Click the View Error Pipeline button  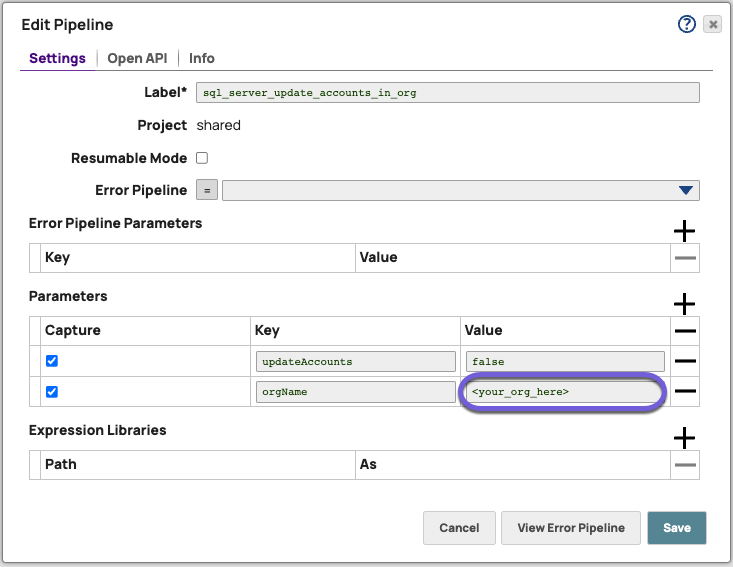point(571,528)
